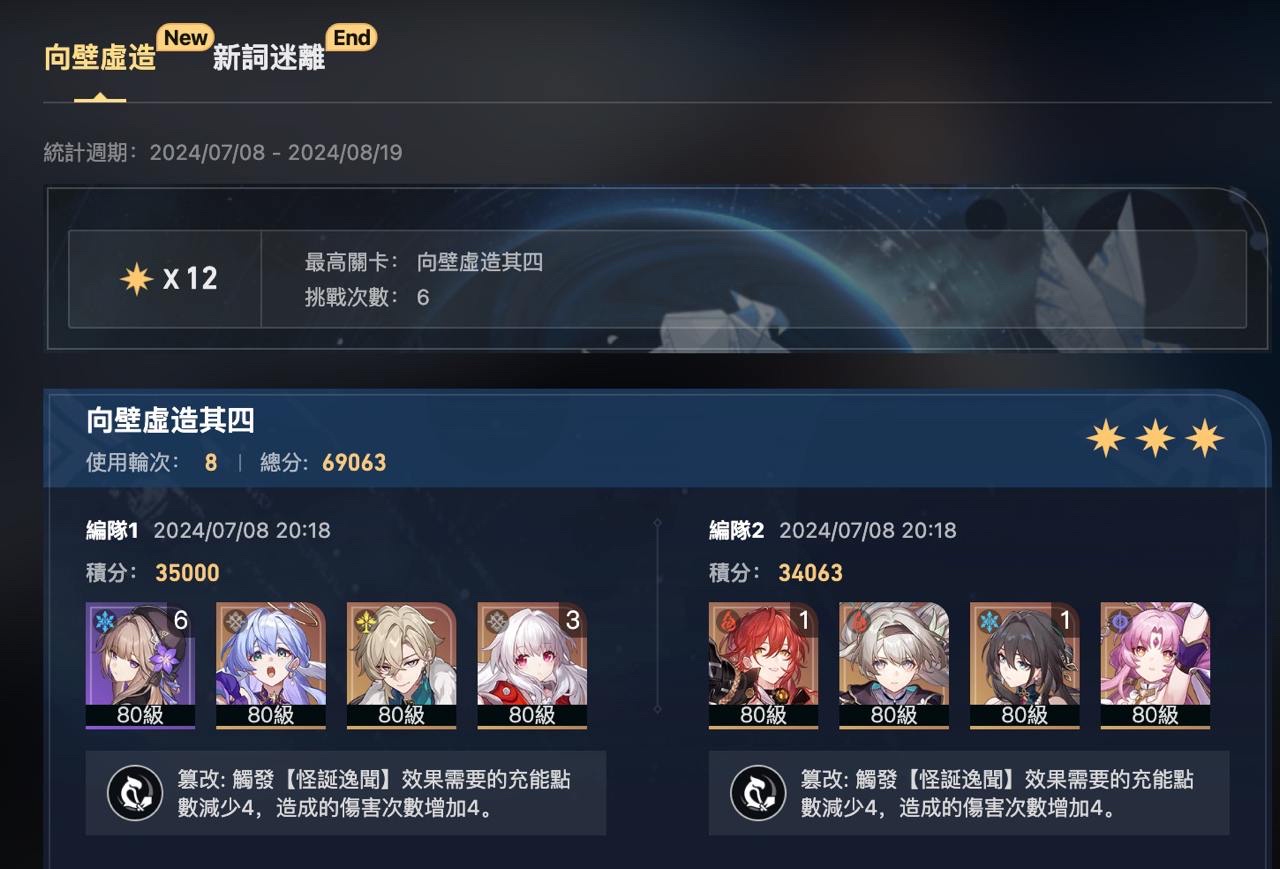Viewport: 1280px width, 869px height.
Task: Click the three-star rating of 向壁虛造其四
Action: [x=1155, y=438]
